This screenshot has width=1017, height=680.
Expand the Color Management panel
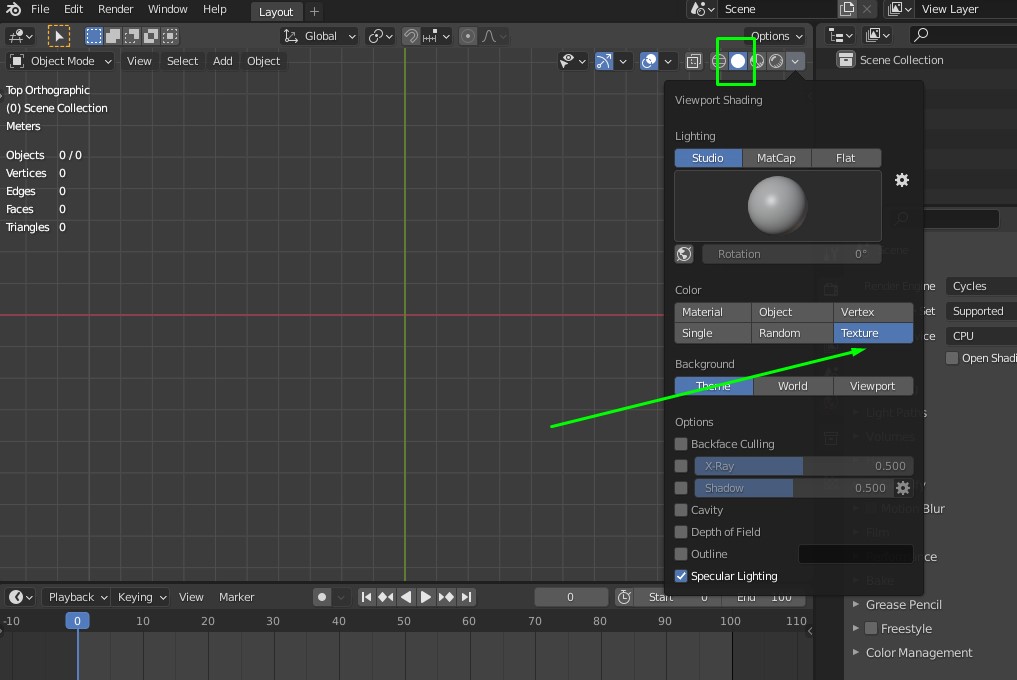(x=918, y=653)
